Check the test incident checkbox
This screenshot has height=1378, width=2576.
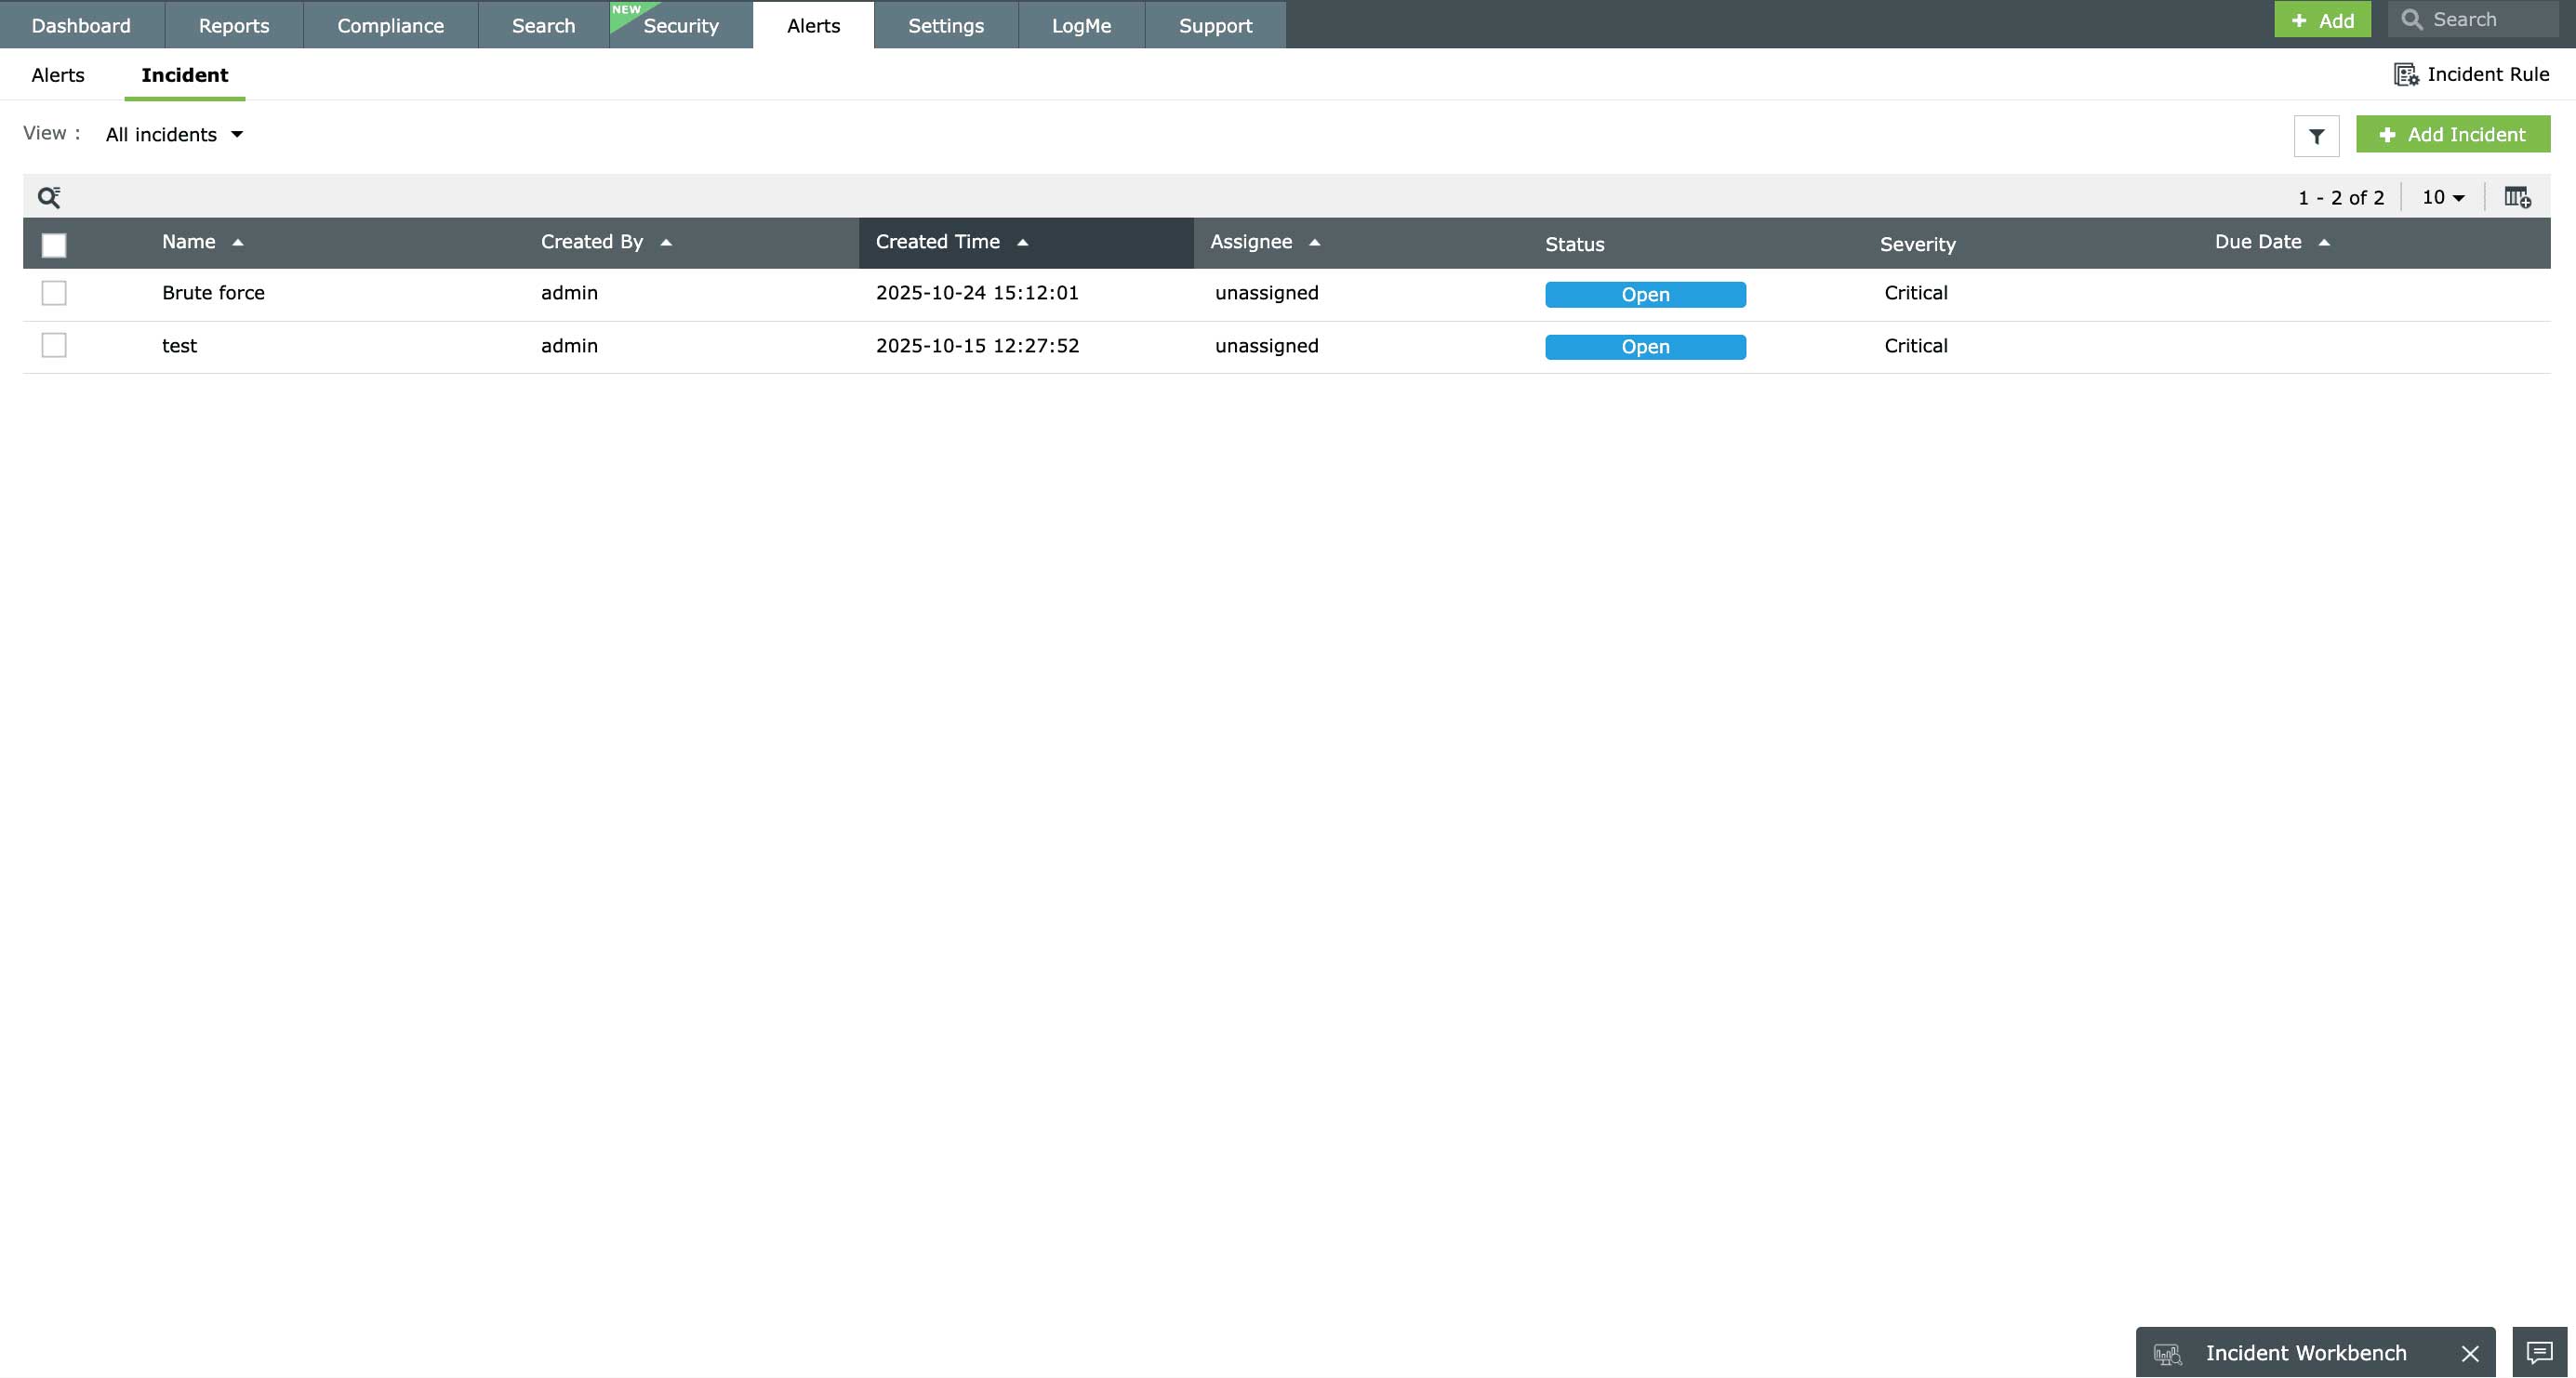pyautogui.click(x=54, y=345)
